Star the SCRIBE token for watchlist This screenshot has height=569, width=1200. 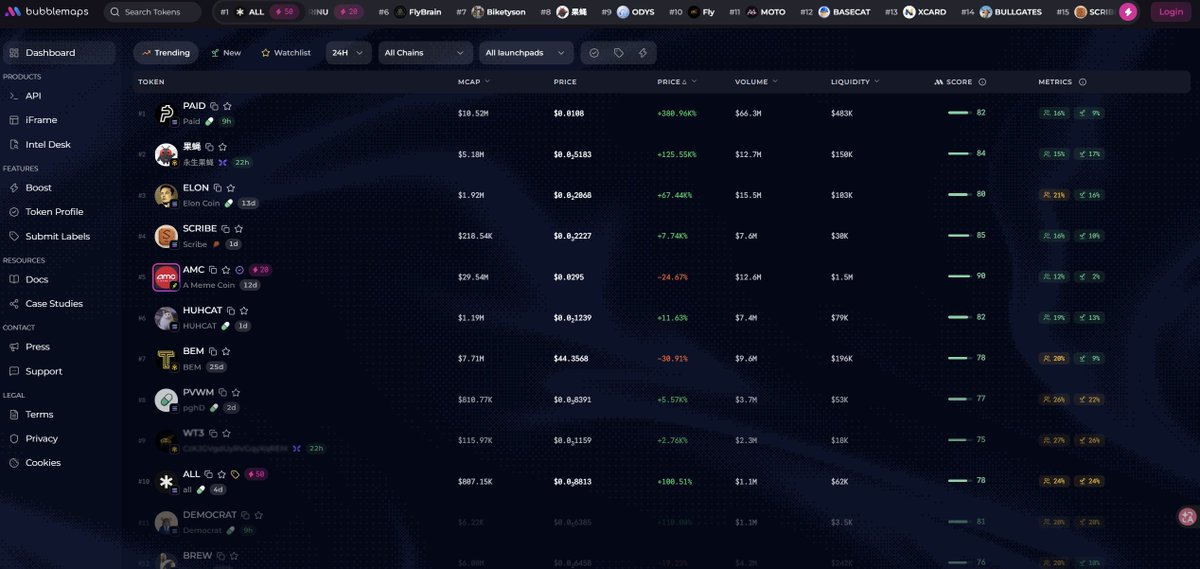pyautogui.click(x=238, y=229)
